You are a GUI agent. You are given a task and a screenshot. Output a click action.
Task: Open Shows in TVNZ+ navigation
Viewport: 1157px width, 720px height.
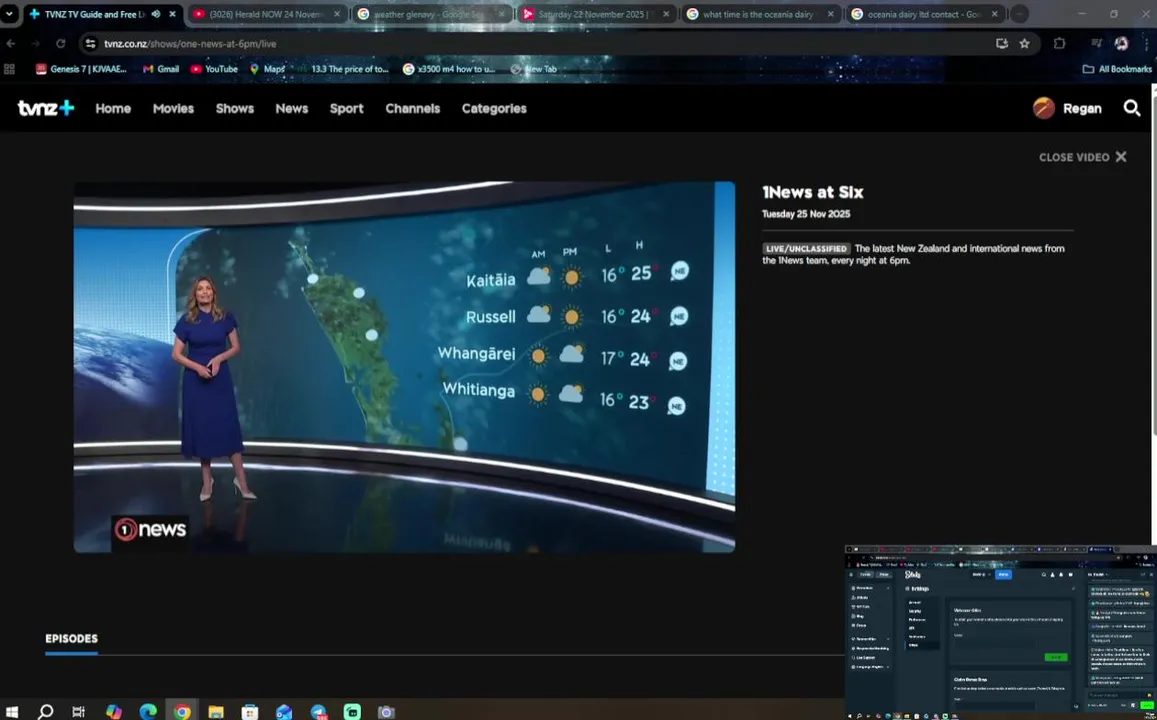click(x=235, y=108)
